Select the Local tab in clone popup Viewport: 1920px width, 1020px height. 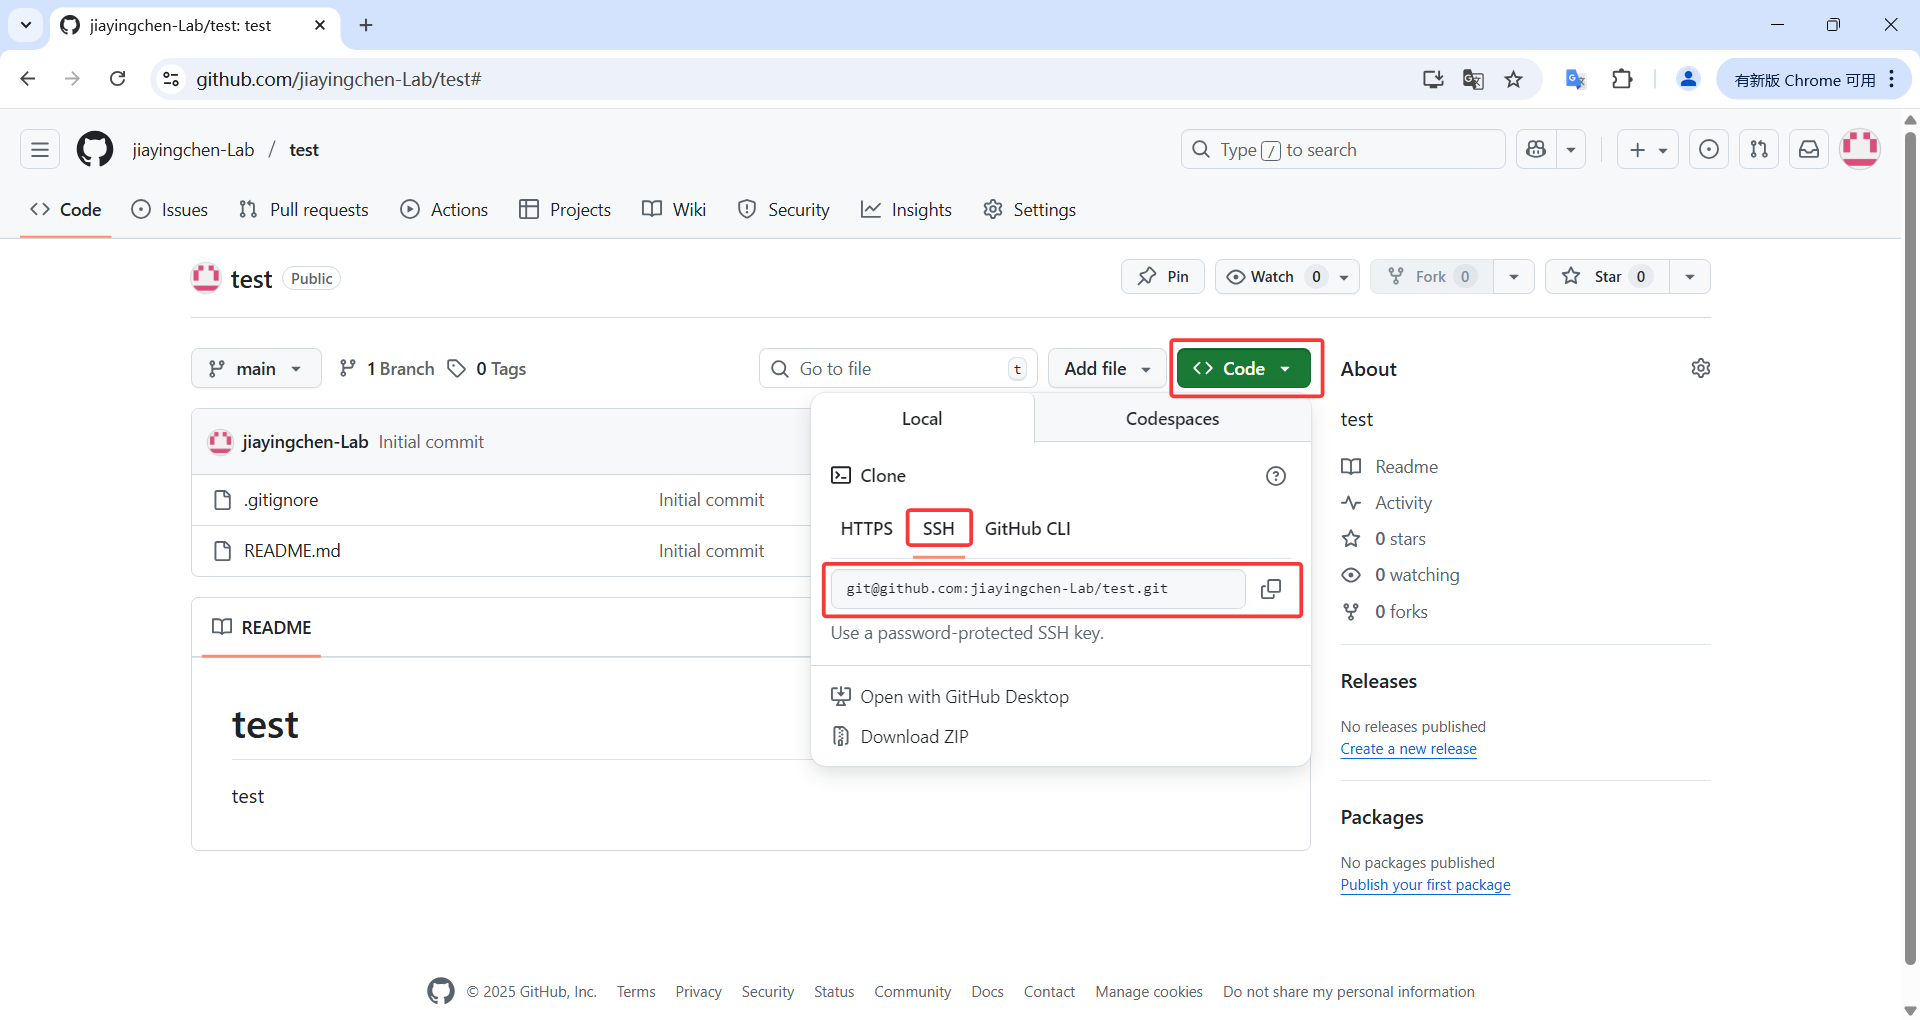point(922,419)
